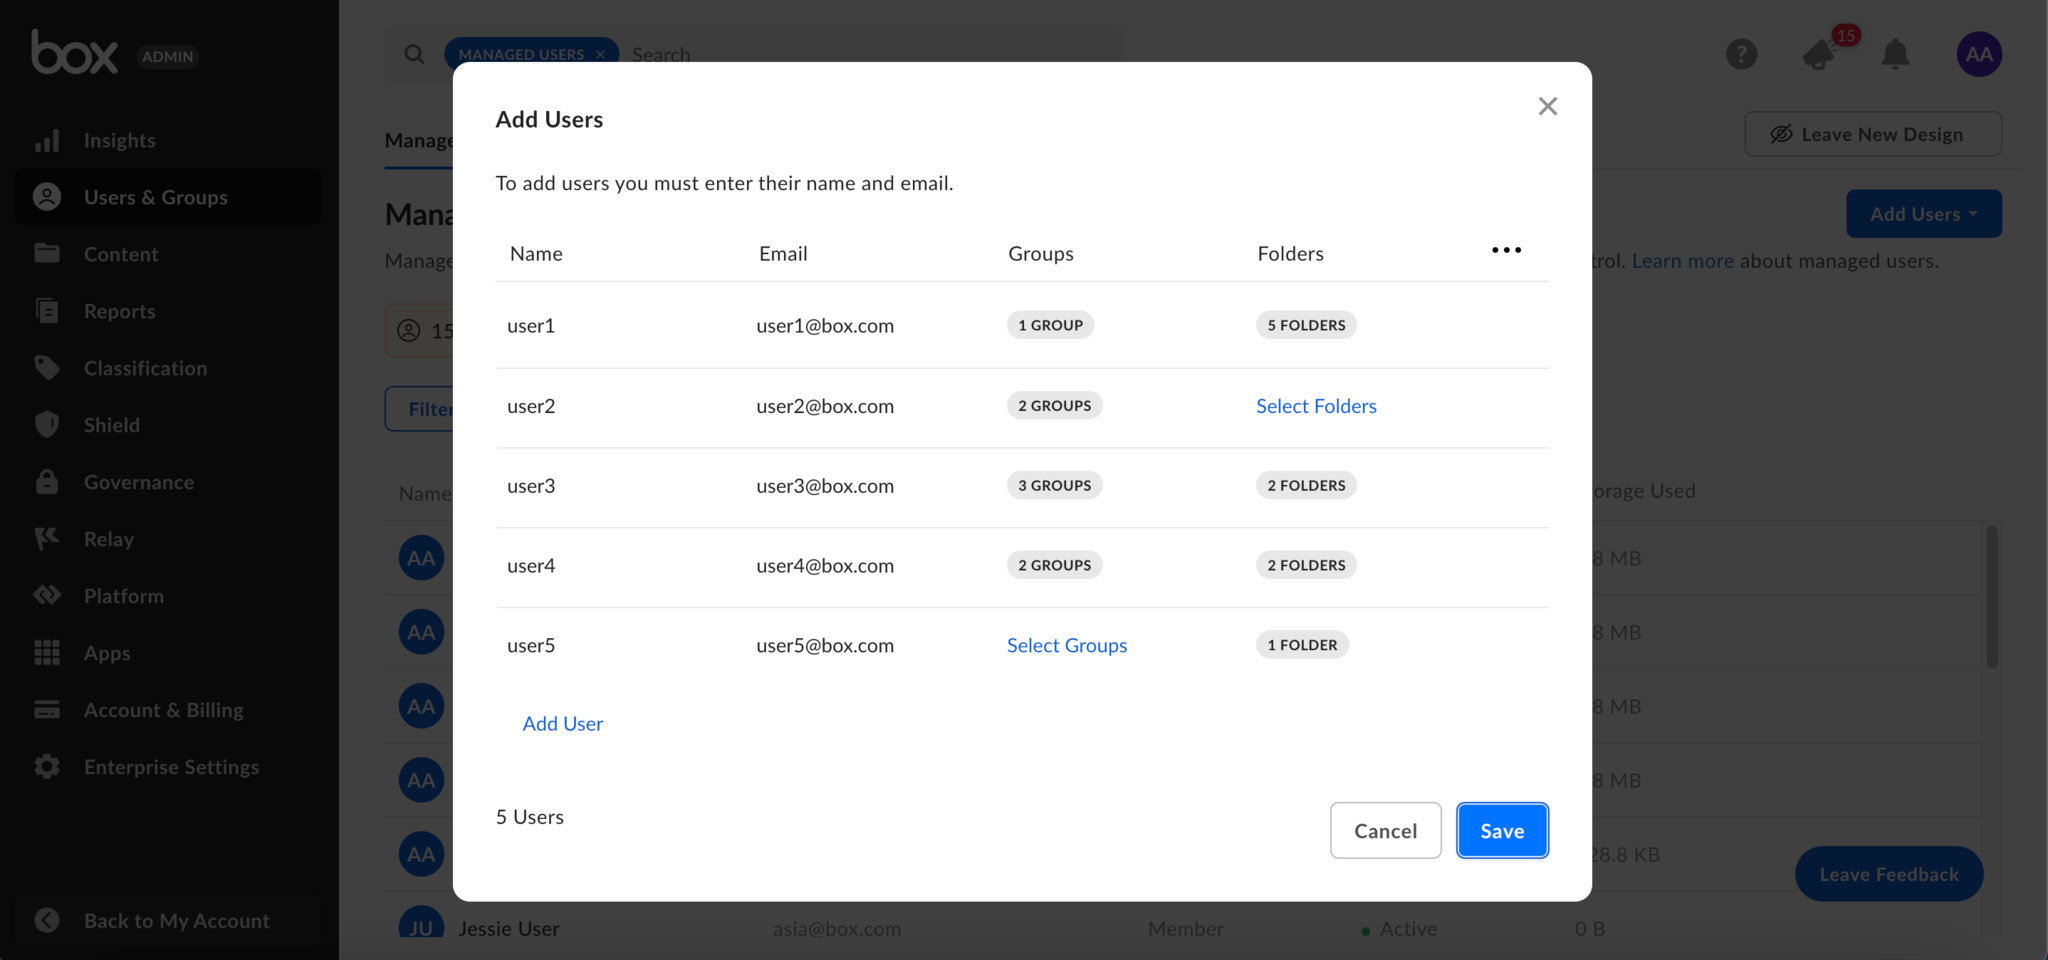Go to Enterprise Settings in sidebar
Screen dimensions: 2048x960
[171, 767]
